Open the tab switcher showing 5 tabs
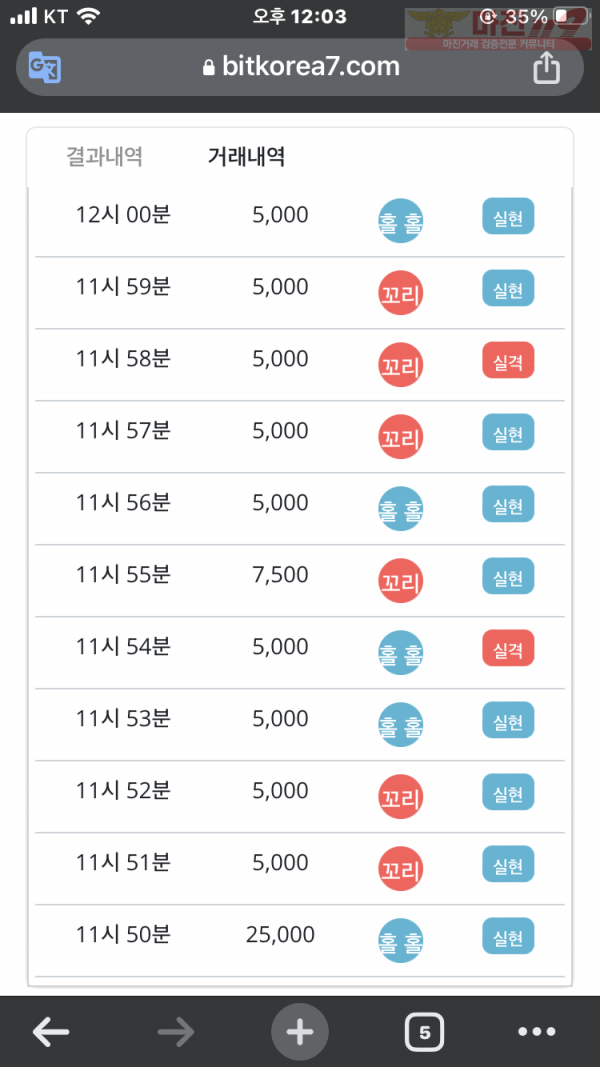600x1067 pixels. (x=424, y=1032)
